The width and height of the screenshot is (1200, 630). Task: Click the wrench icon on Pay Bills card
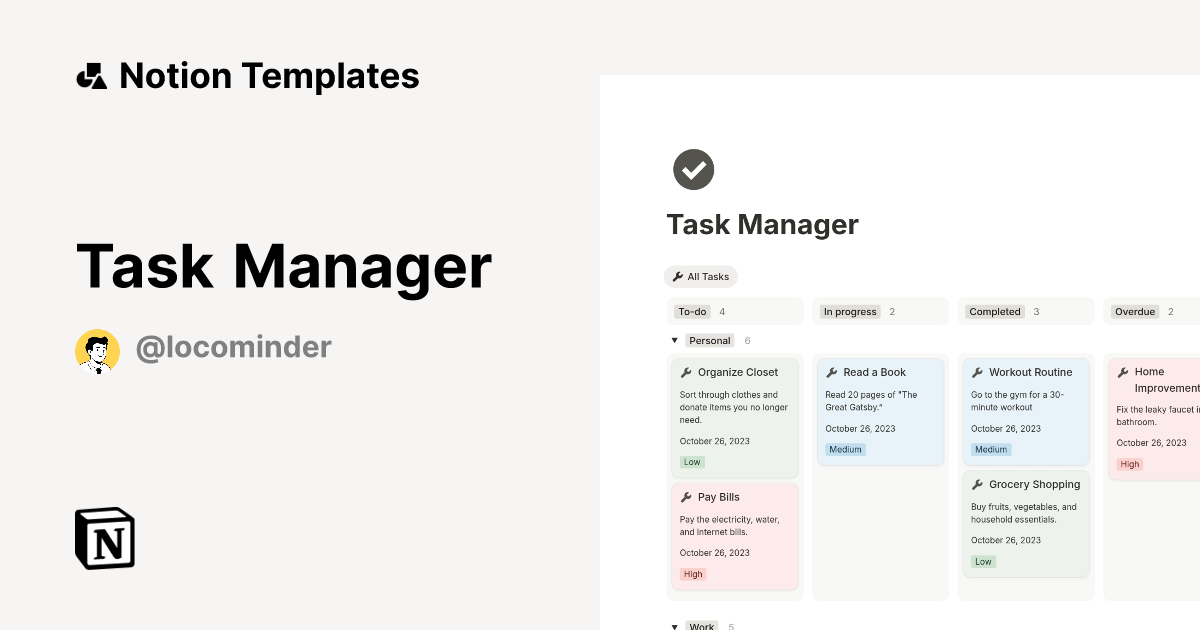[x=686, y=497]
